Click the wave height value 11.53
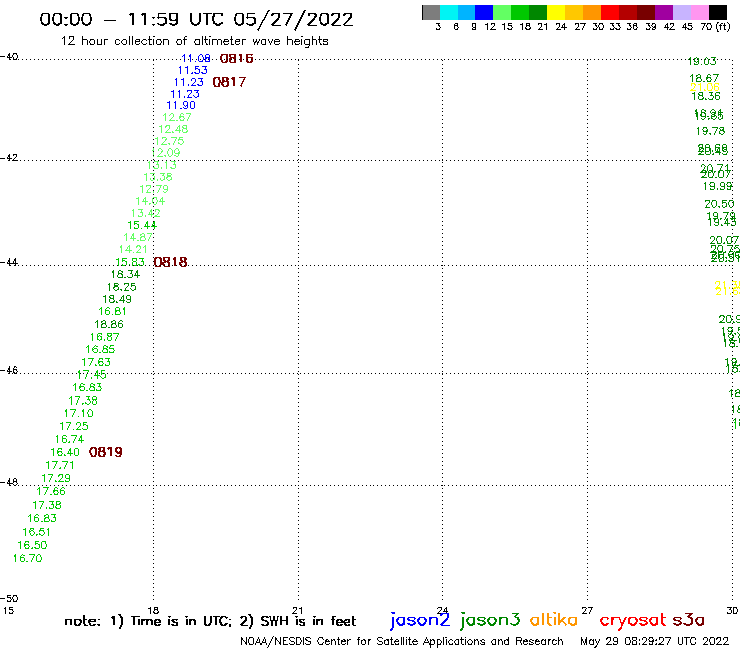The height and width of the screenshot is (650, 740). coord(193,70)
